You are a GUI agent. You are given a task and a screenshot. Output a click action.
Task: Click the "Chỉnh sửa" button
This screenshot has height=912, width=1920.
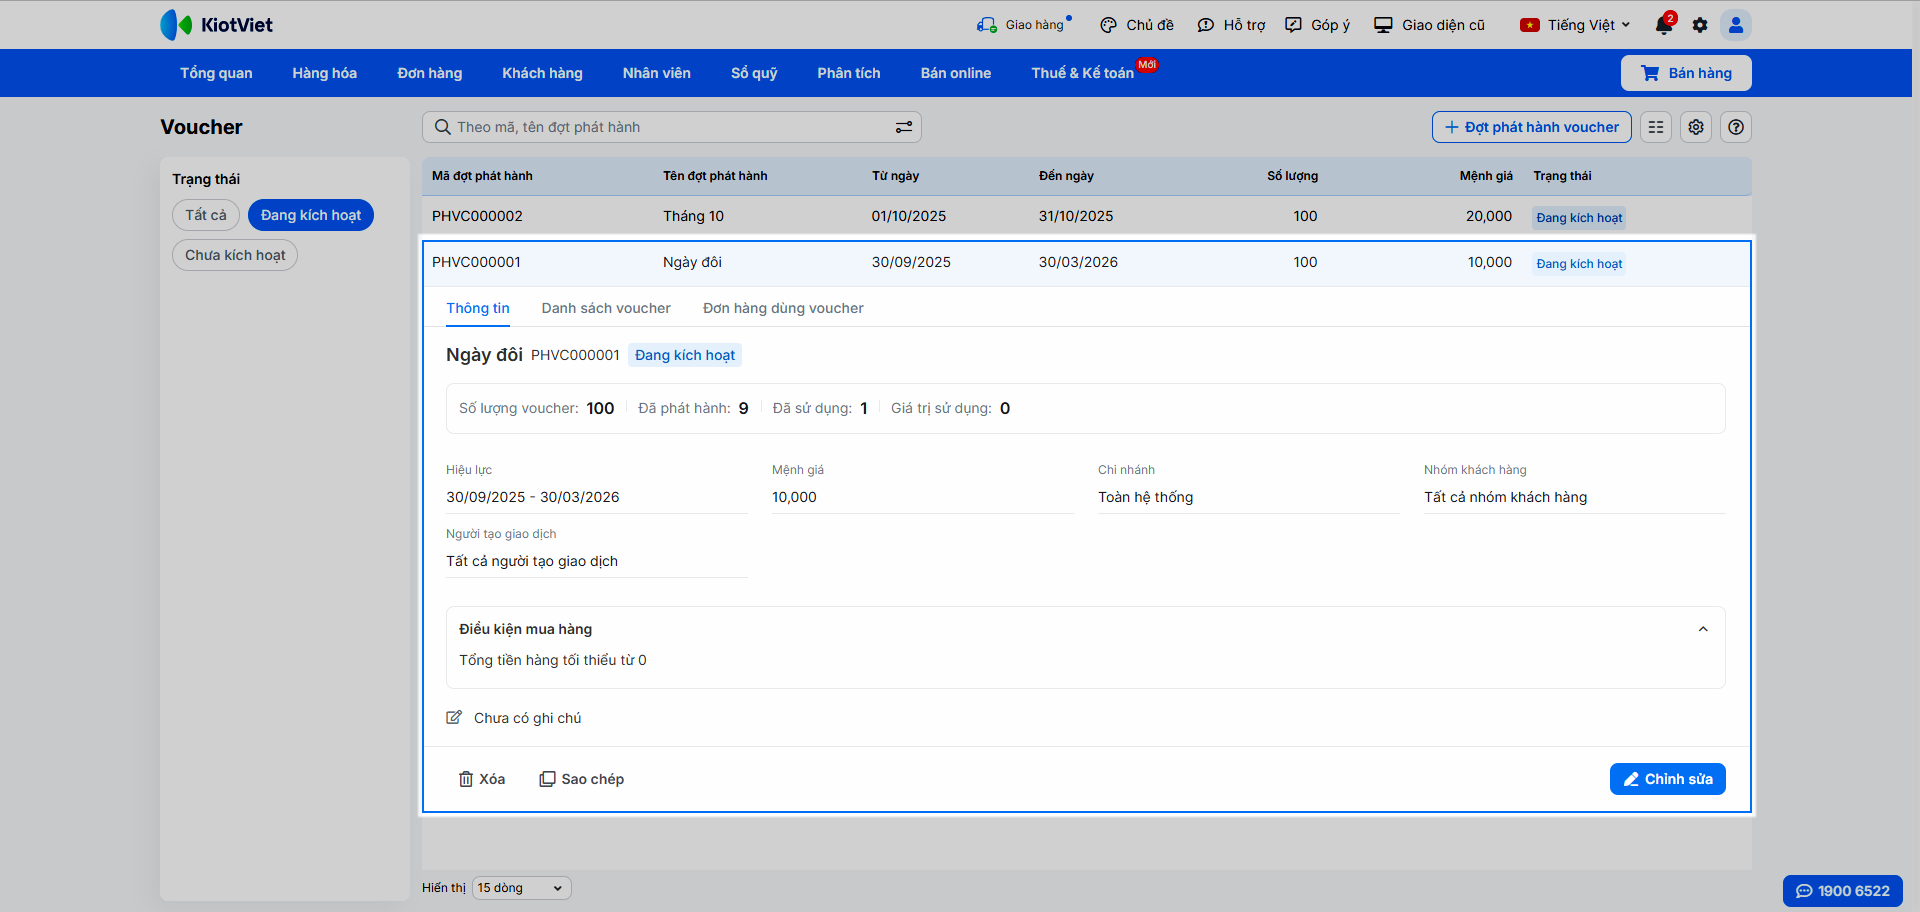1667,779
